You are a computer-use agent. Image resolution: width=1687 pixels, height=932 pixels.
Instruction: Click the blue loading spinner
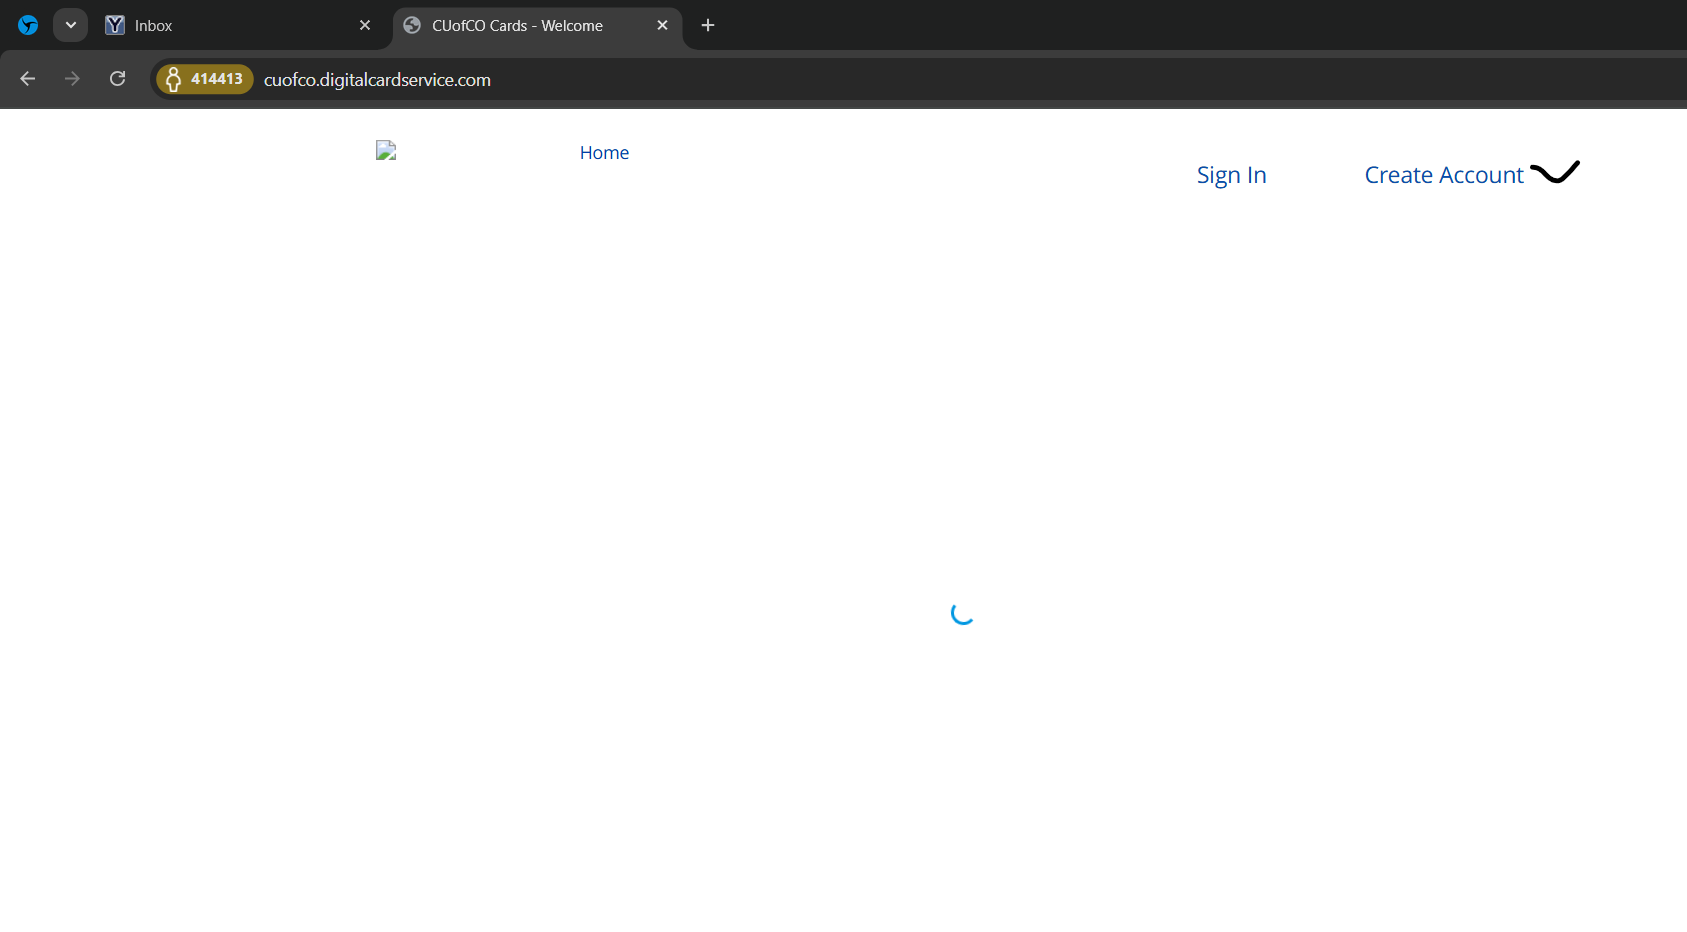pos(962,613)
